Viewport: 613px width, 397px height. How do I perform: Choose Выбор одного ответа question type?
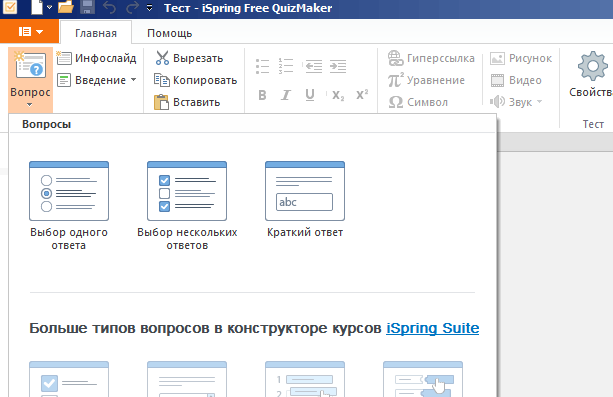coord(69,206)
